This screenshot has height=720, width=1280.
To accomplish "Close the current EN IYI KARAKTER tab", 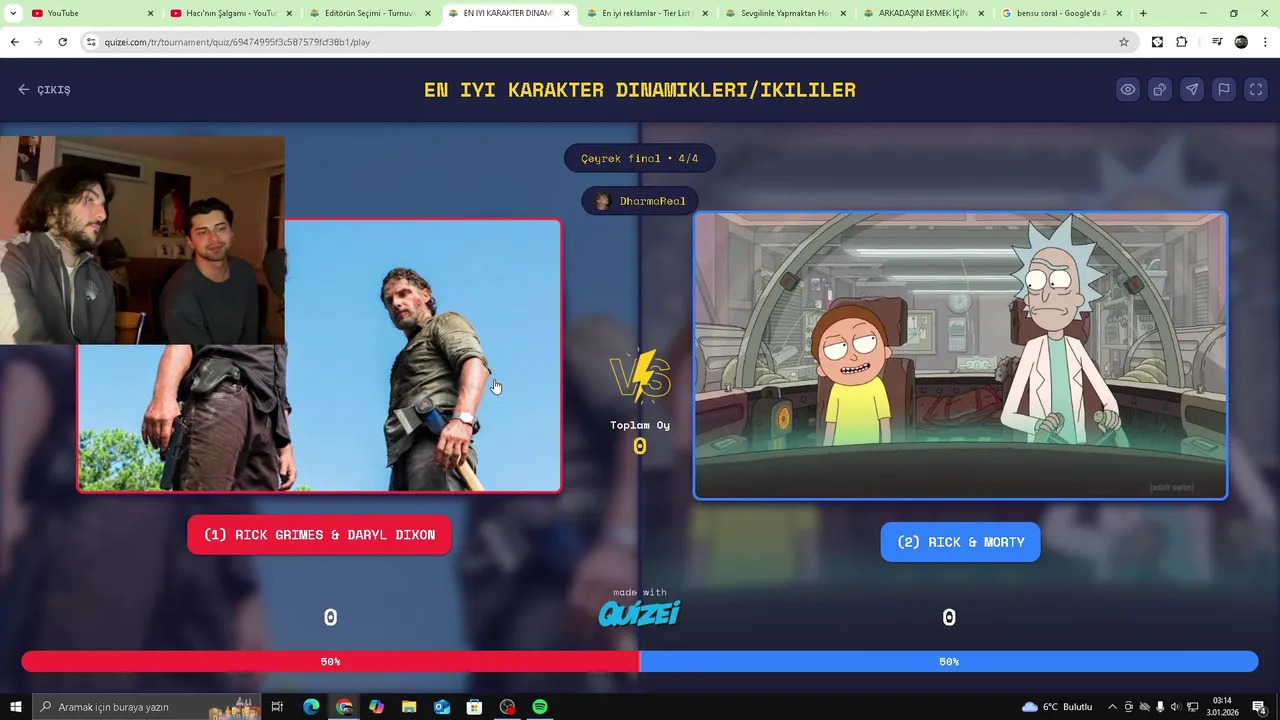I will click(x=567, y=13).
